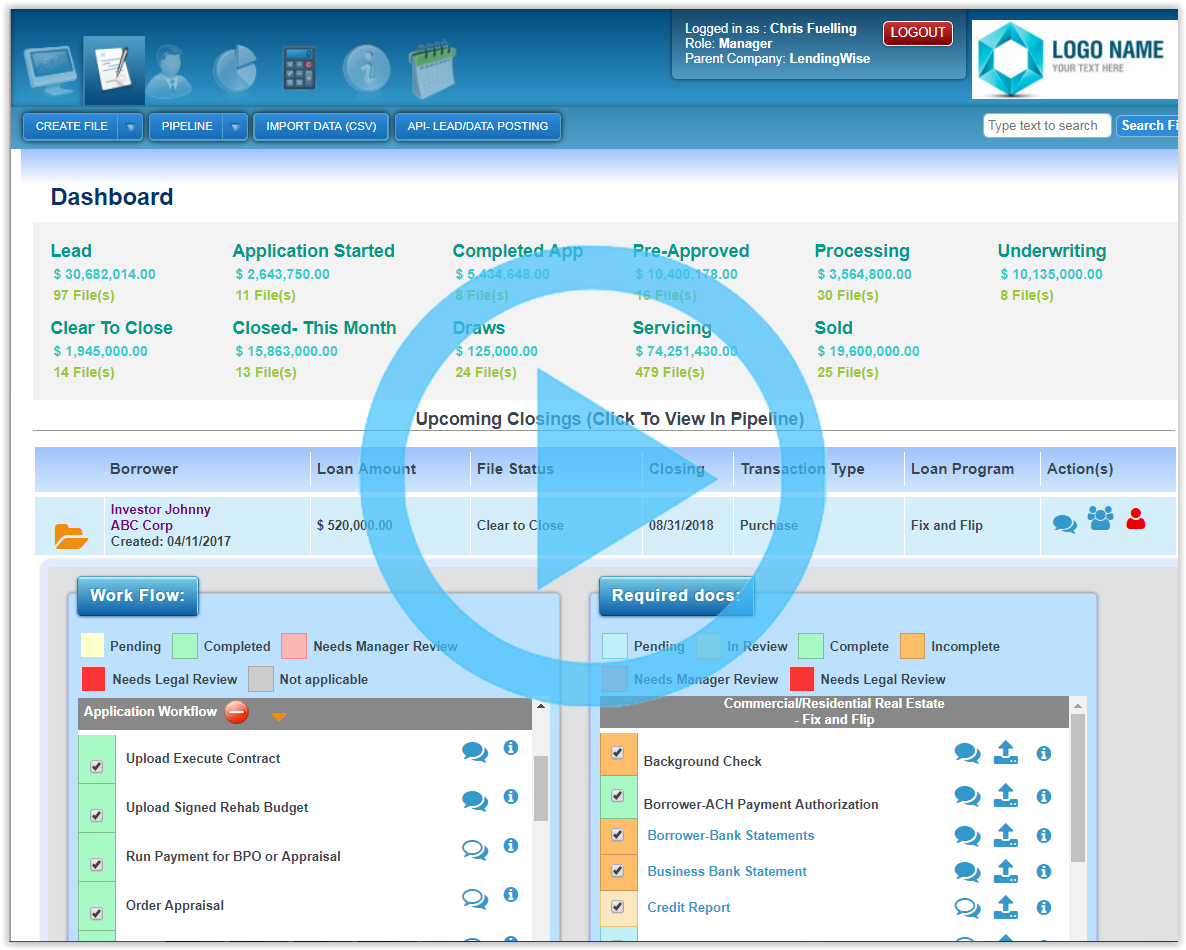Open the Calendar icon in top navigation
1186x950 pixels.
point(432,68)
